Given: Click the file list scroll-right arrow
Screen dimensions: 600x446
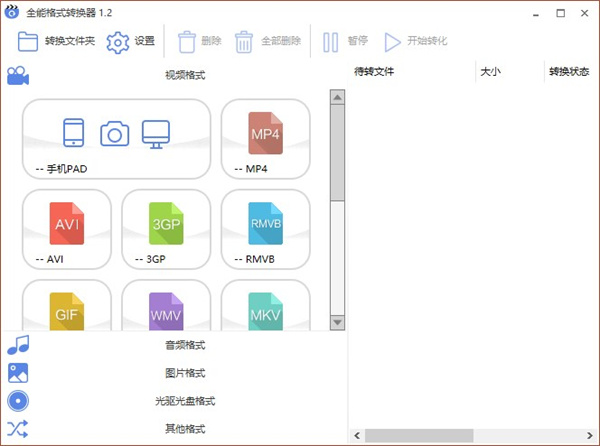Looking at the screenshot, I should [590, 435].
